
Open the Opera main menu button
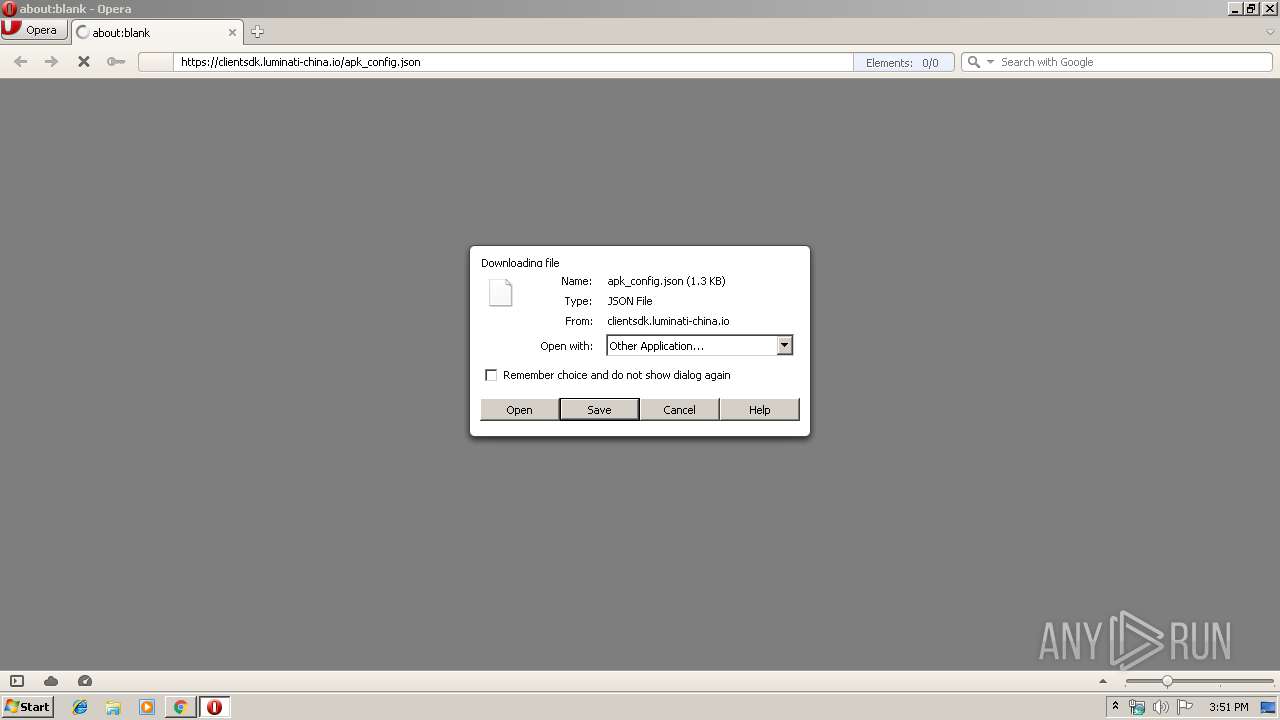[x=34, y=30]
